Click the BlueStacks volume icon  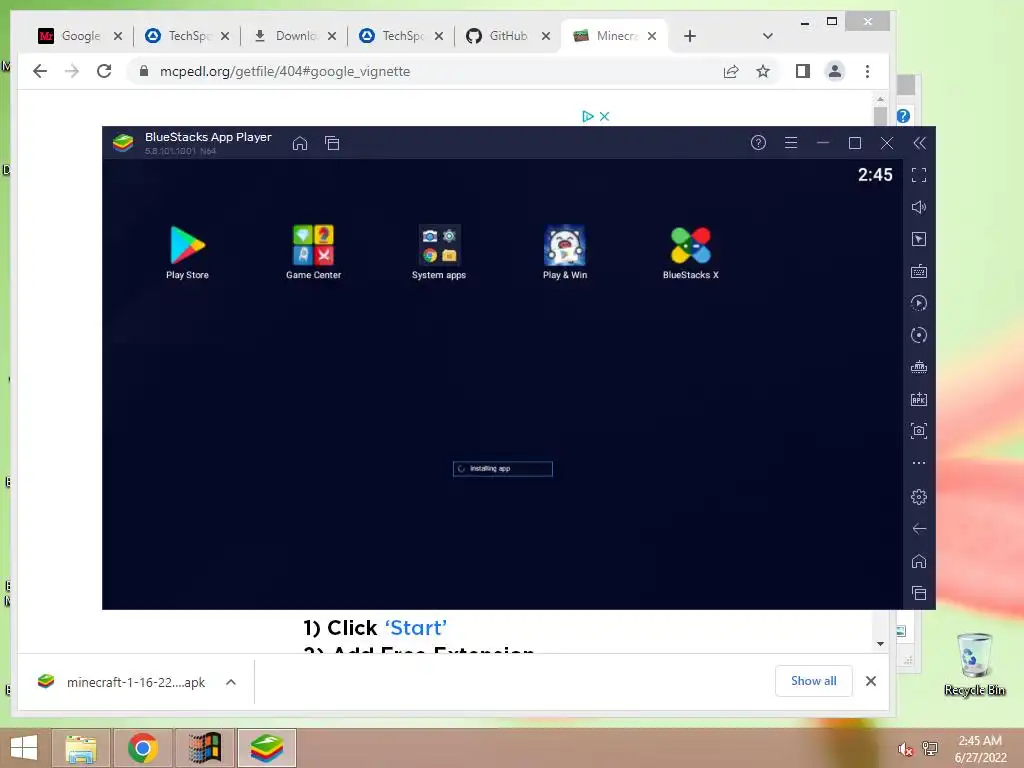click(x=919, y=207)
